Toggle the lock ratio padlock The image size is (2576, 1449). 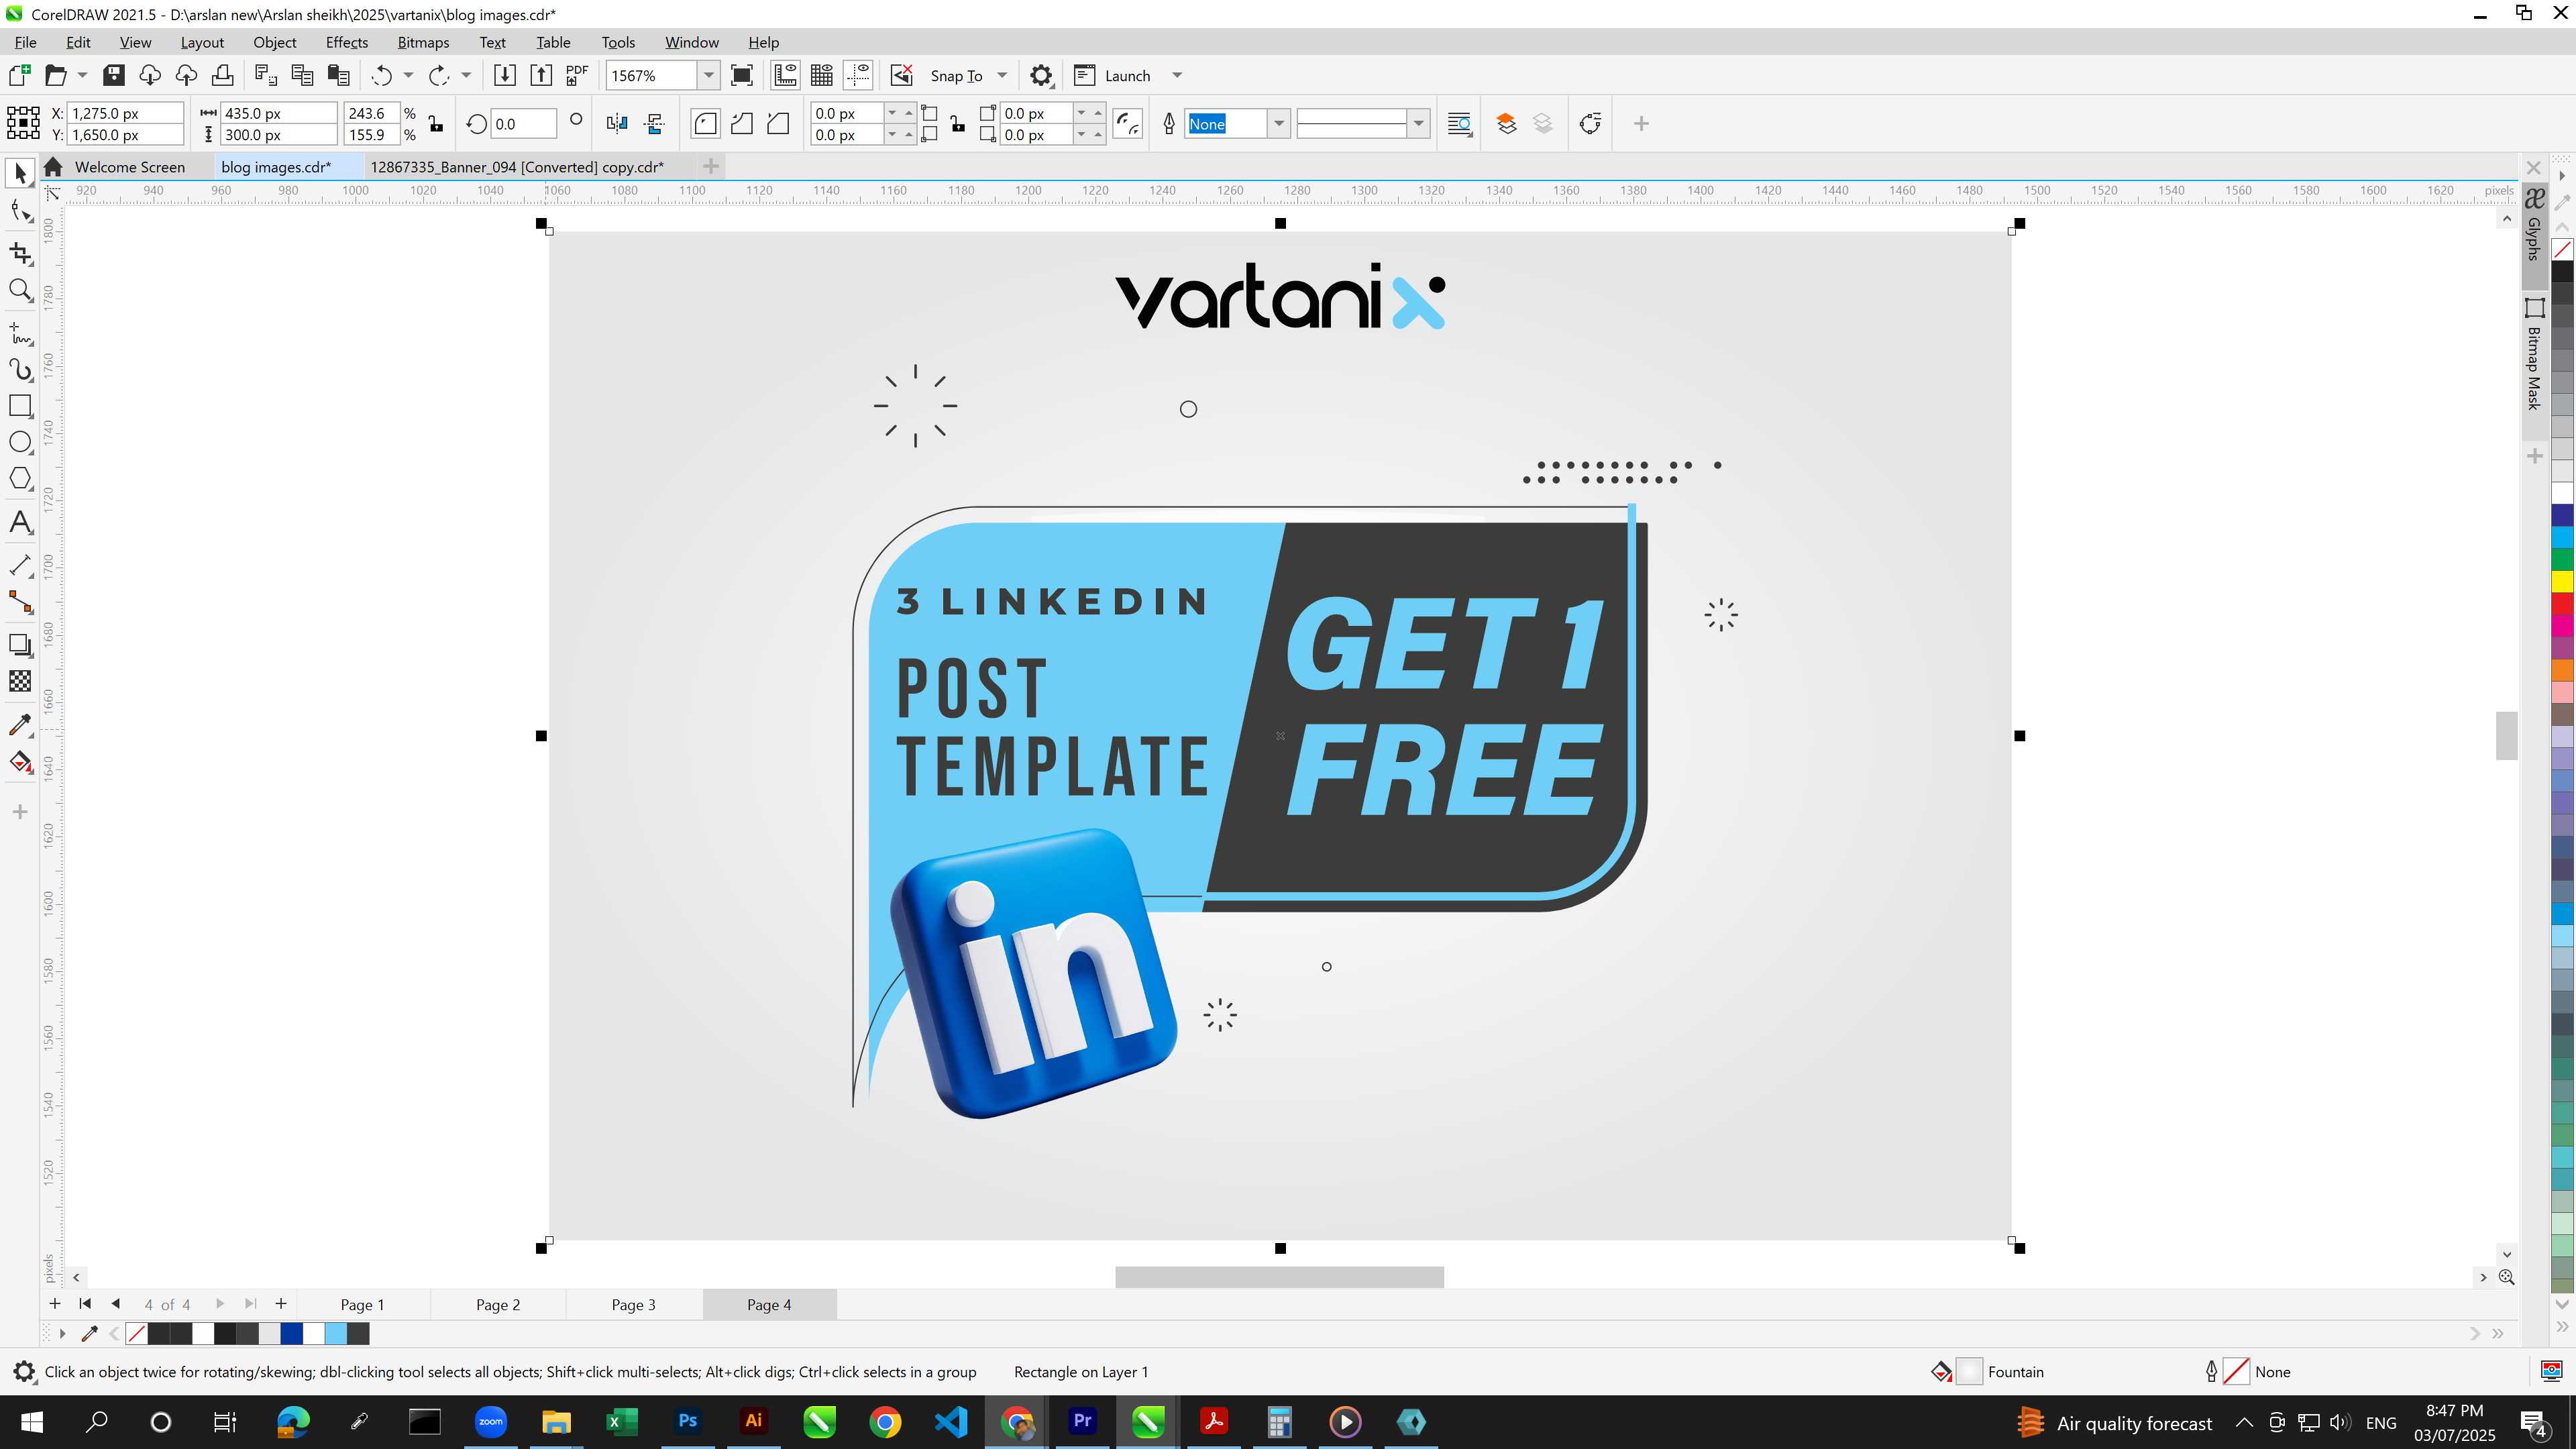pyautogui.click(x=435, y=124)
